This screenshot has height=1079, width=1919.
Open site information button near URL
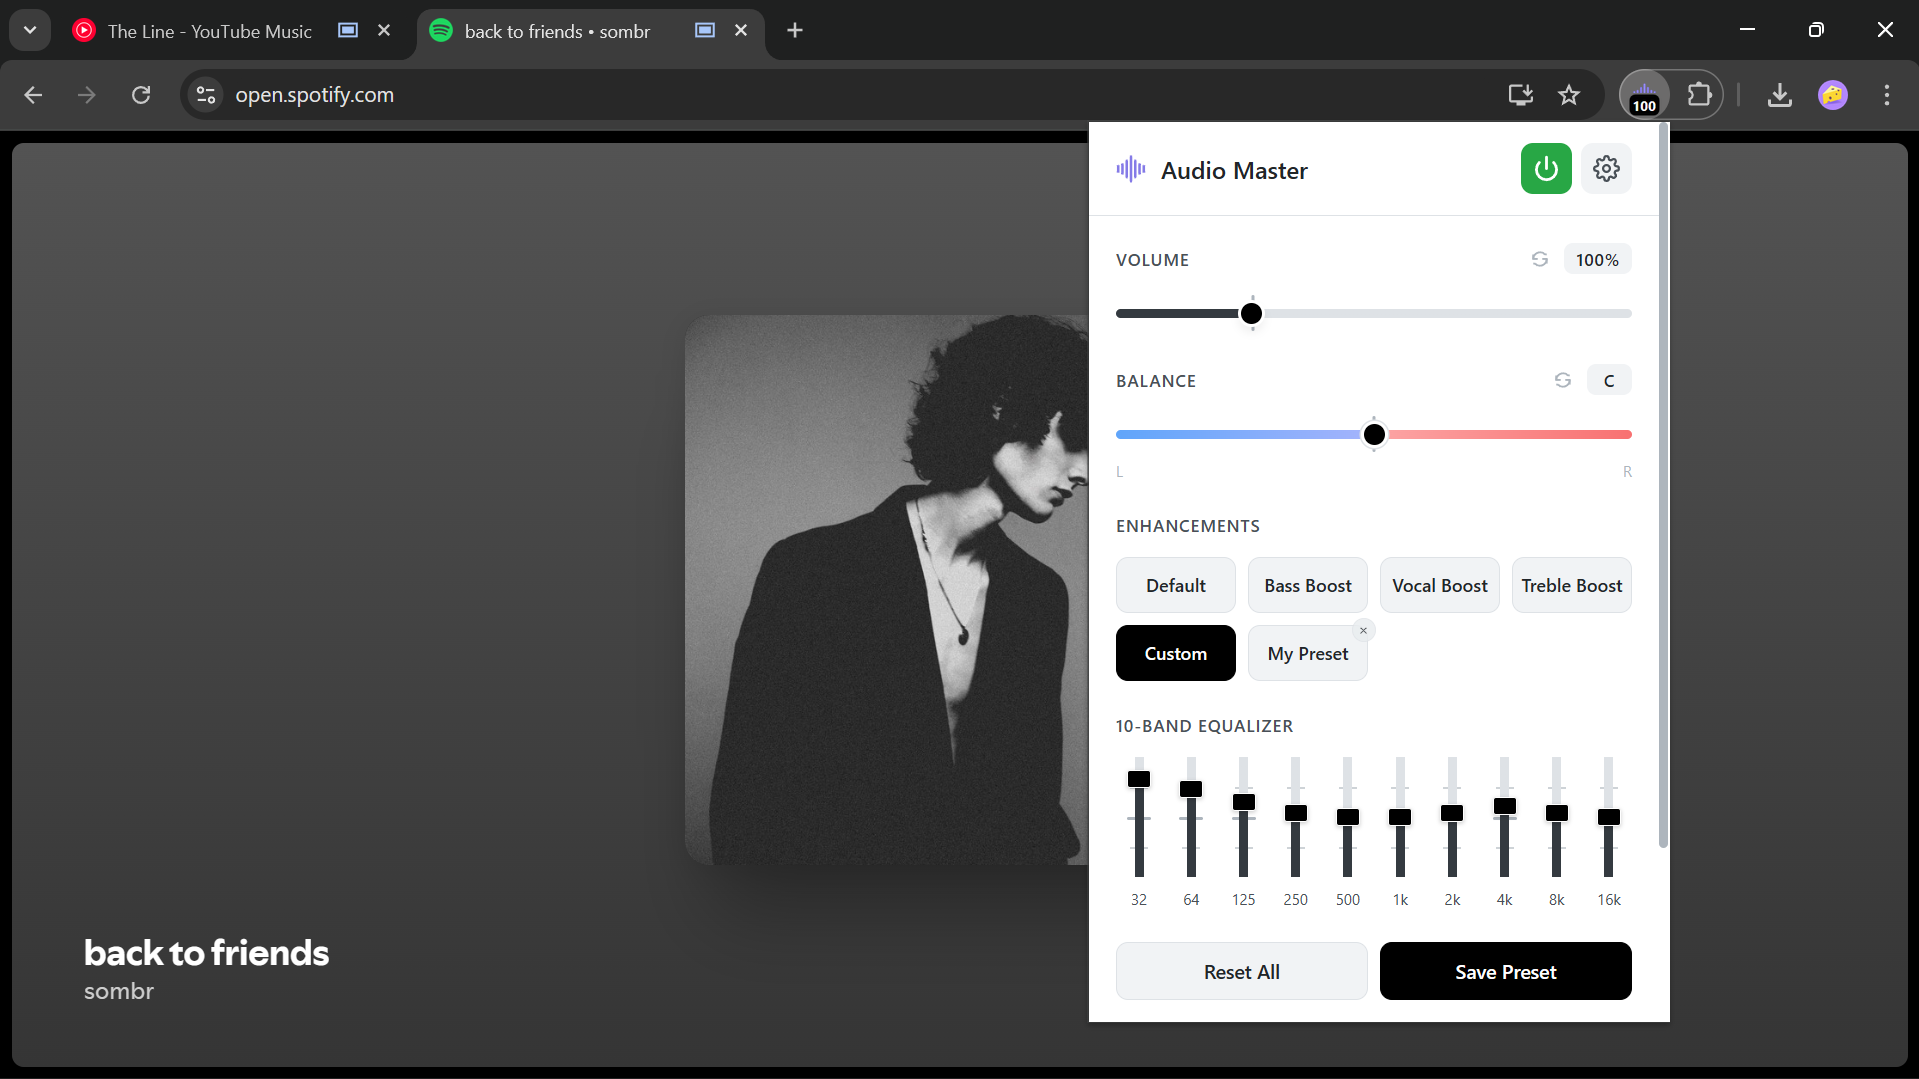(x=206, y=96)
